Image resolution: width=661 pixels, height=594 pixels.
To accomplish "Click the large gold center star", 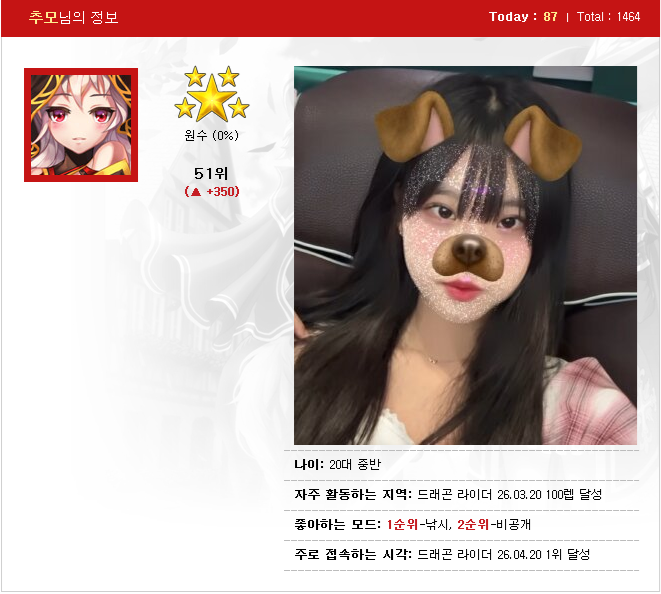I will [212, 99].
